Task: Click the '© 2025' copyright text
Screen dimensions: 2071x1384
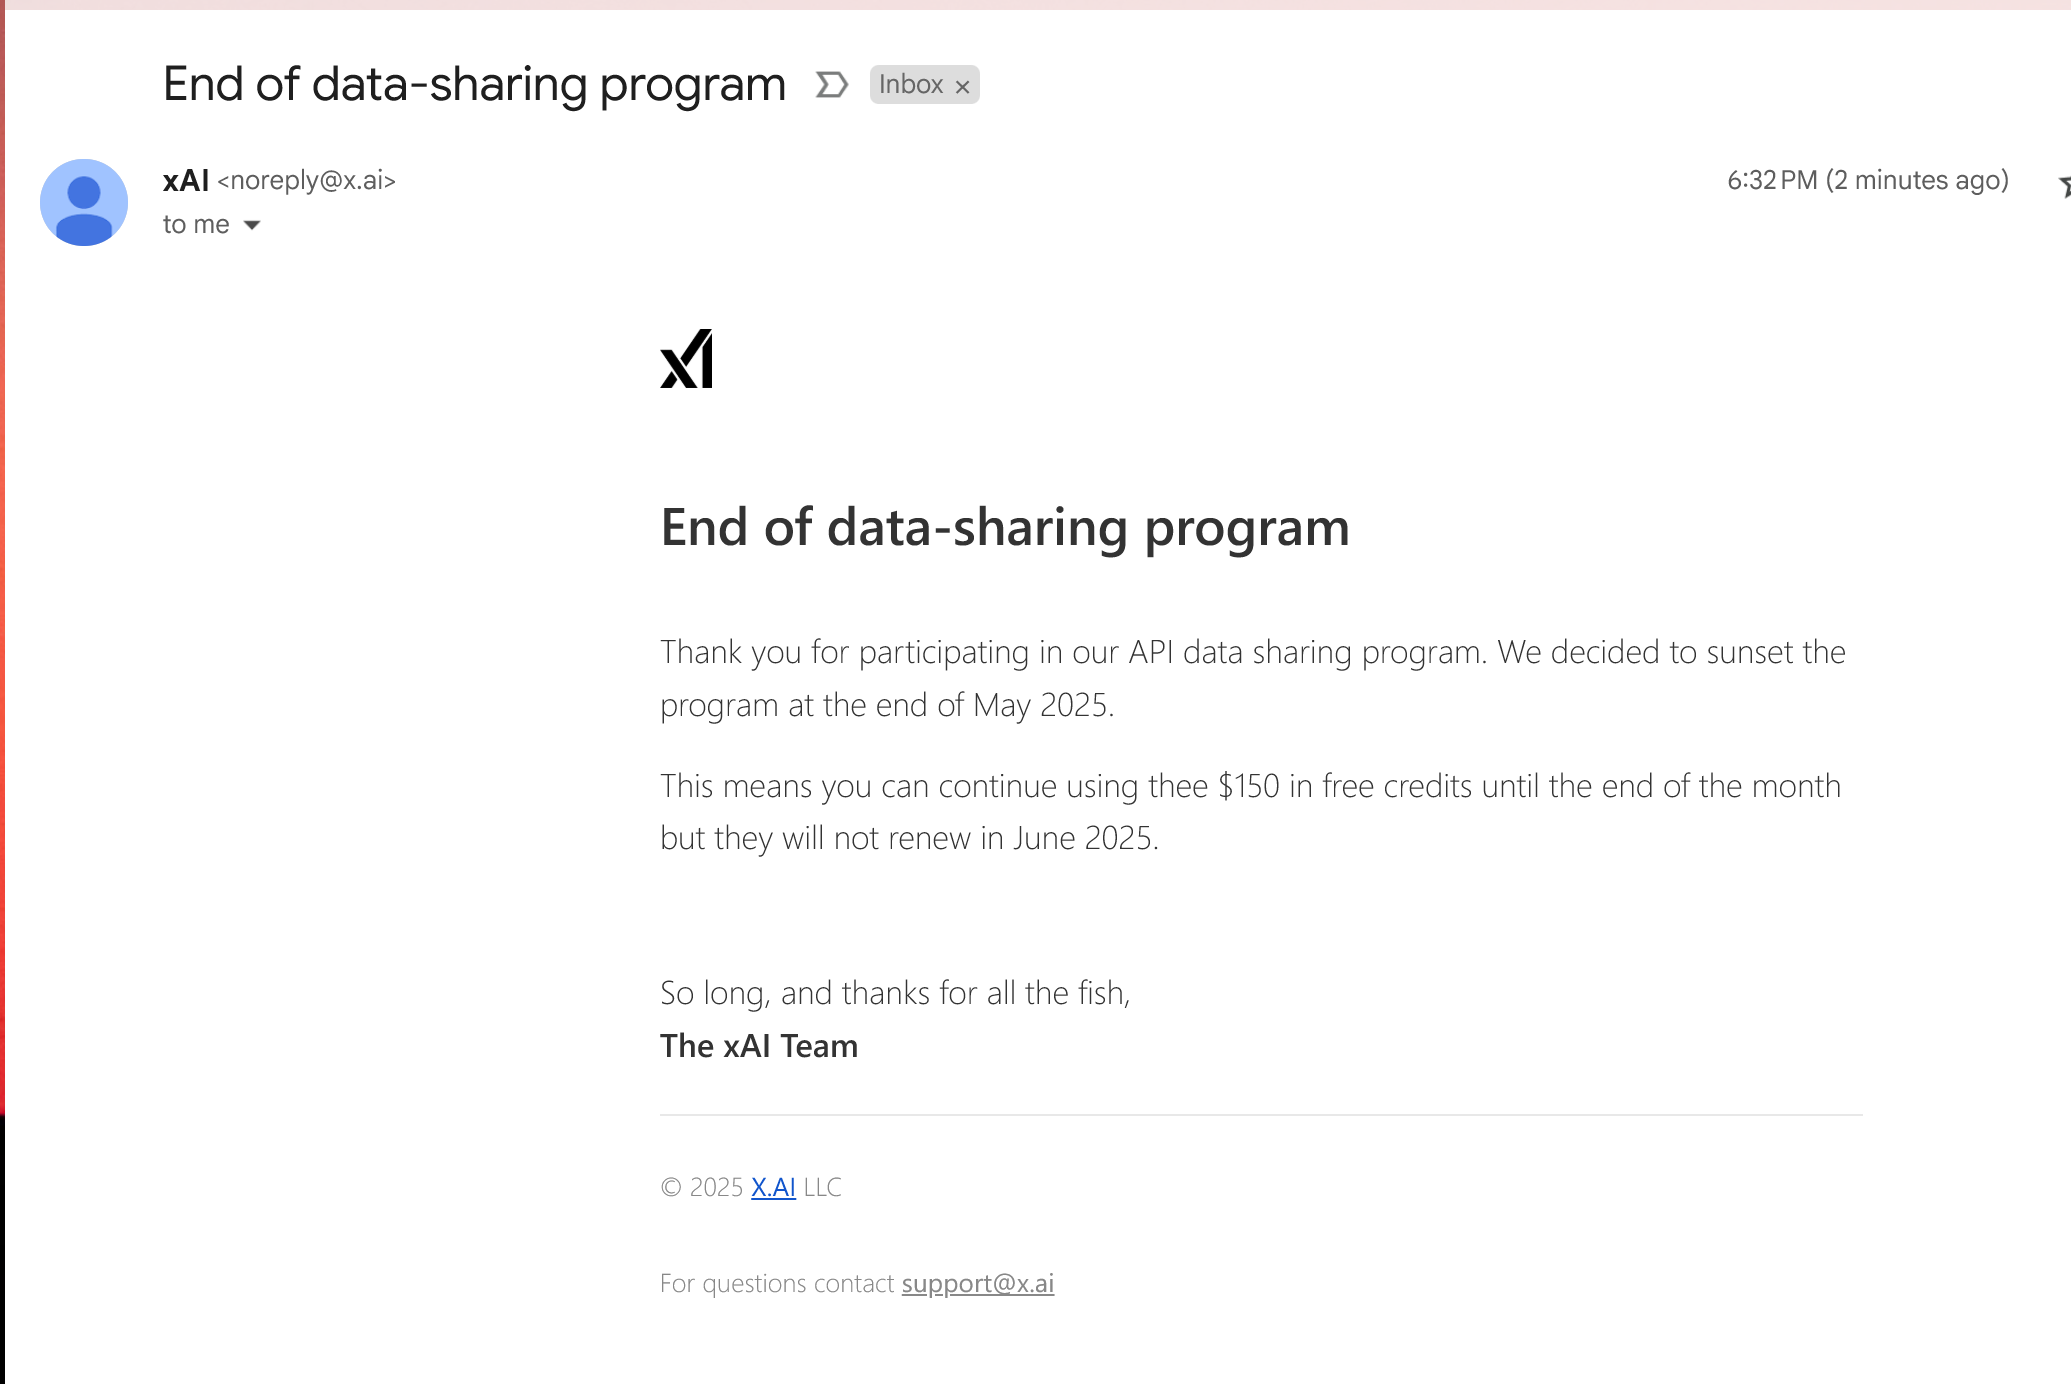Action: pos(702,1187)
